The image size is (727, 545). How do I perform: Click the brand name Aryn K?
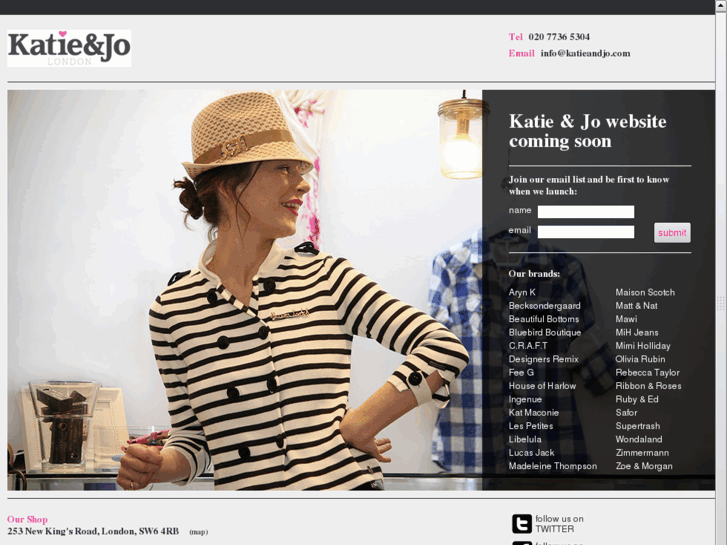(x=522, y=292)
